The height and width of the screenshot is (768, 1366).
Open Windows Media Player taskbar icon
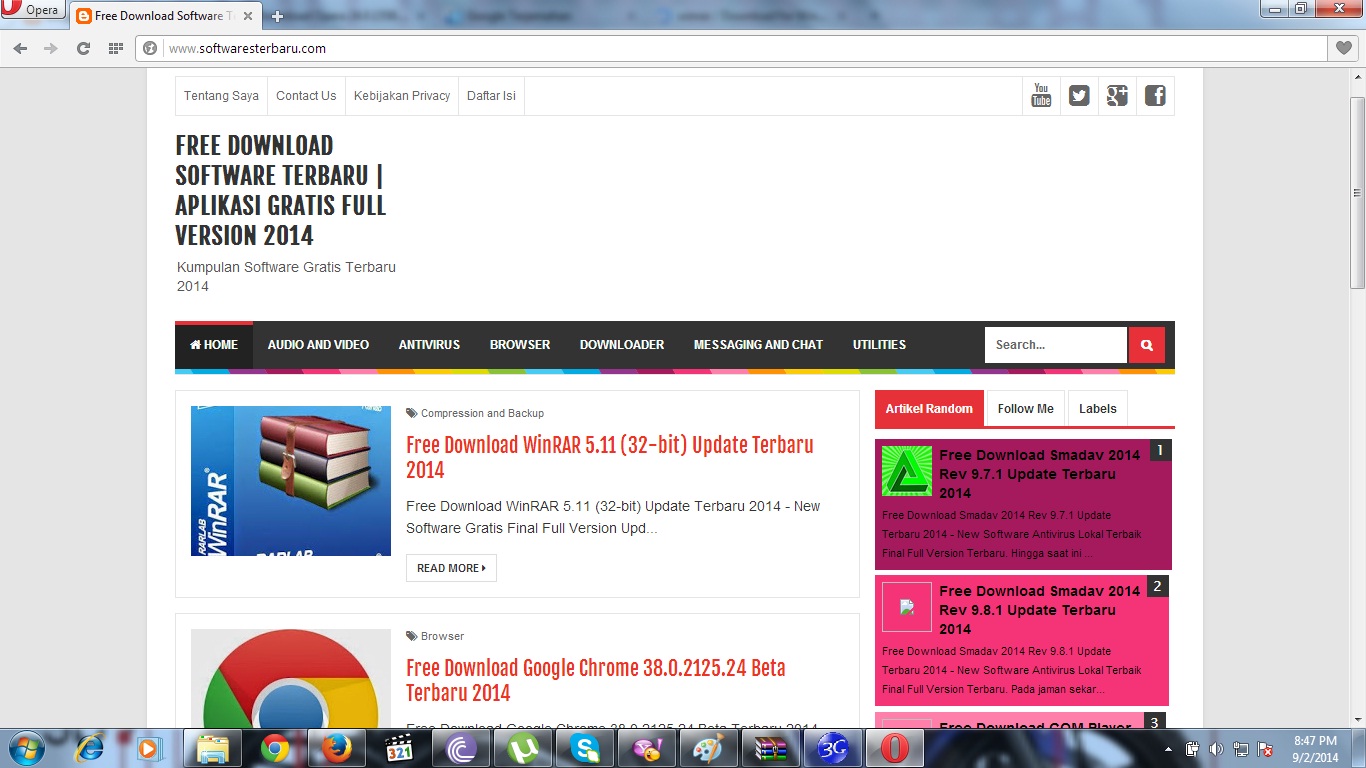[149, 748]
